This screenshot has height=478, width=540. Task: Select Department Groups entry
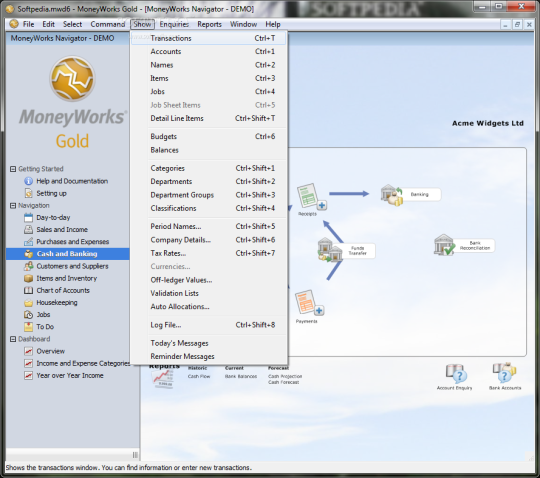tap(209, 195)
